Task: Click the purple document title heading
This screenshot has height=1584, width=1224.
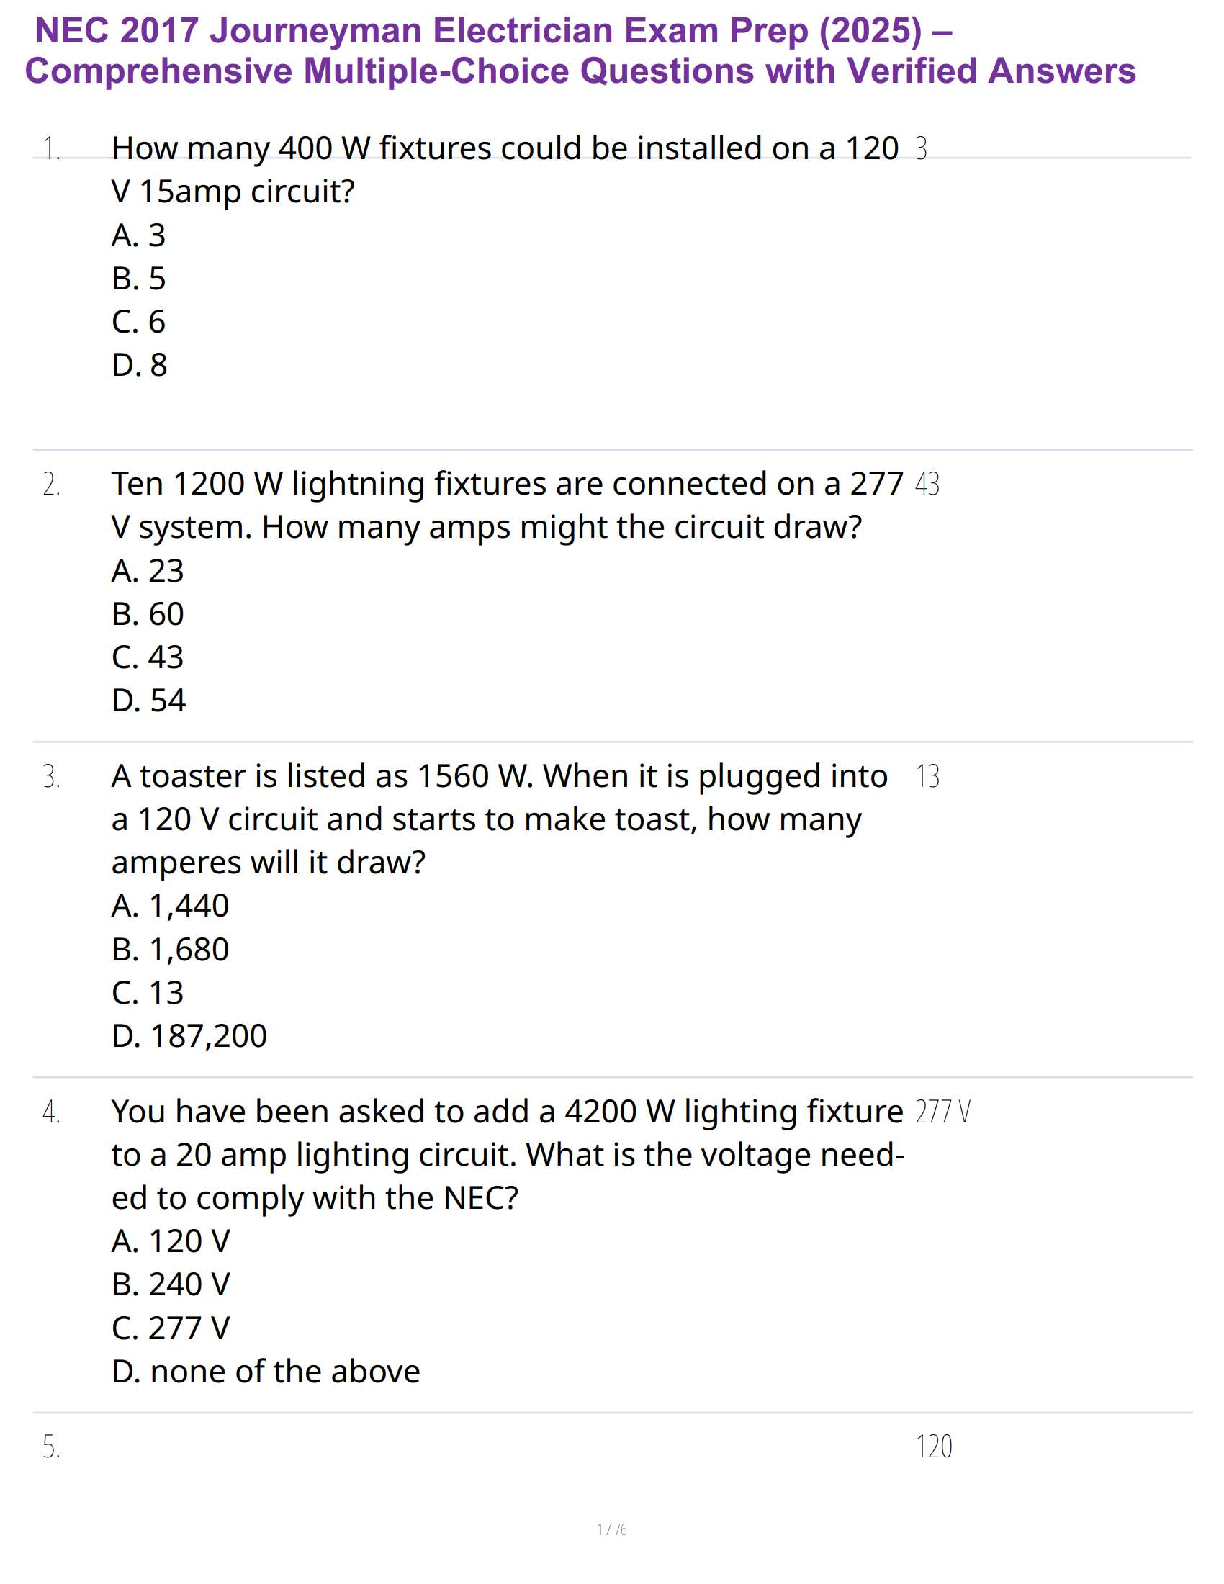Action: (x=580, y=51)
